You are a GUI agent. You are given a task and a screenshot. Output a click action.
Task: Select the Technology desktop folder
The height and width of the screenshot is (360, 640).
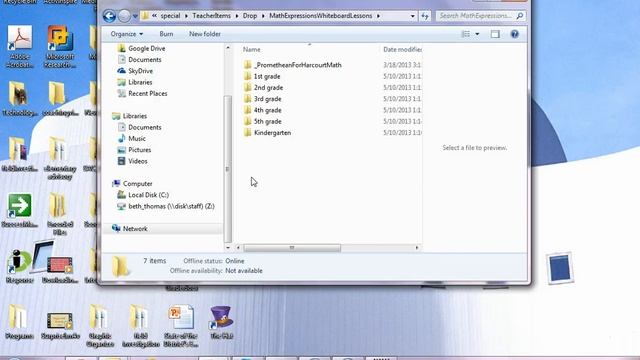(20, 99)
